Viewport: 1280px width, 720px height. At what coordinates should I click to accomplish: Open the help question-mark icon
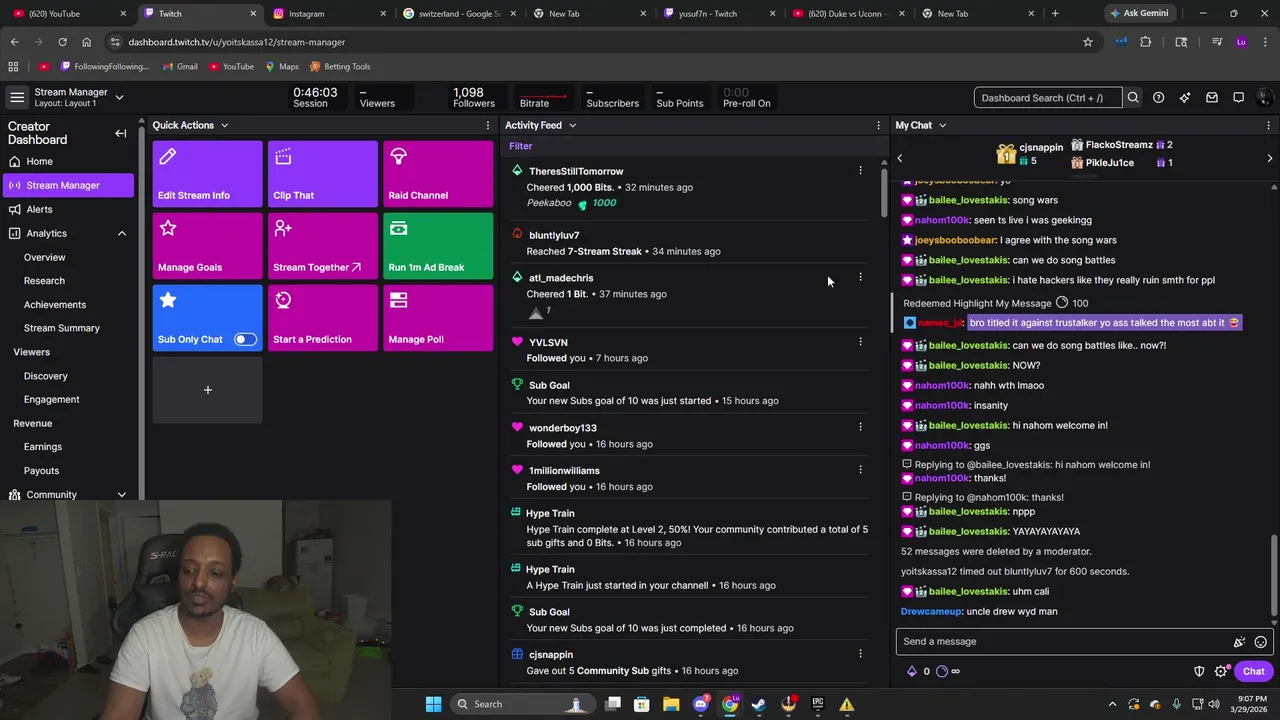1158,98
